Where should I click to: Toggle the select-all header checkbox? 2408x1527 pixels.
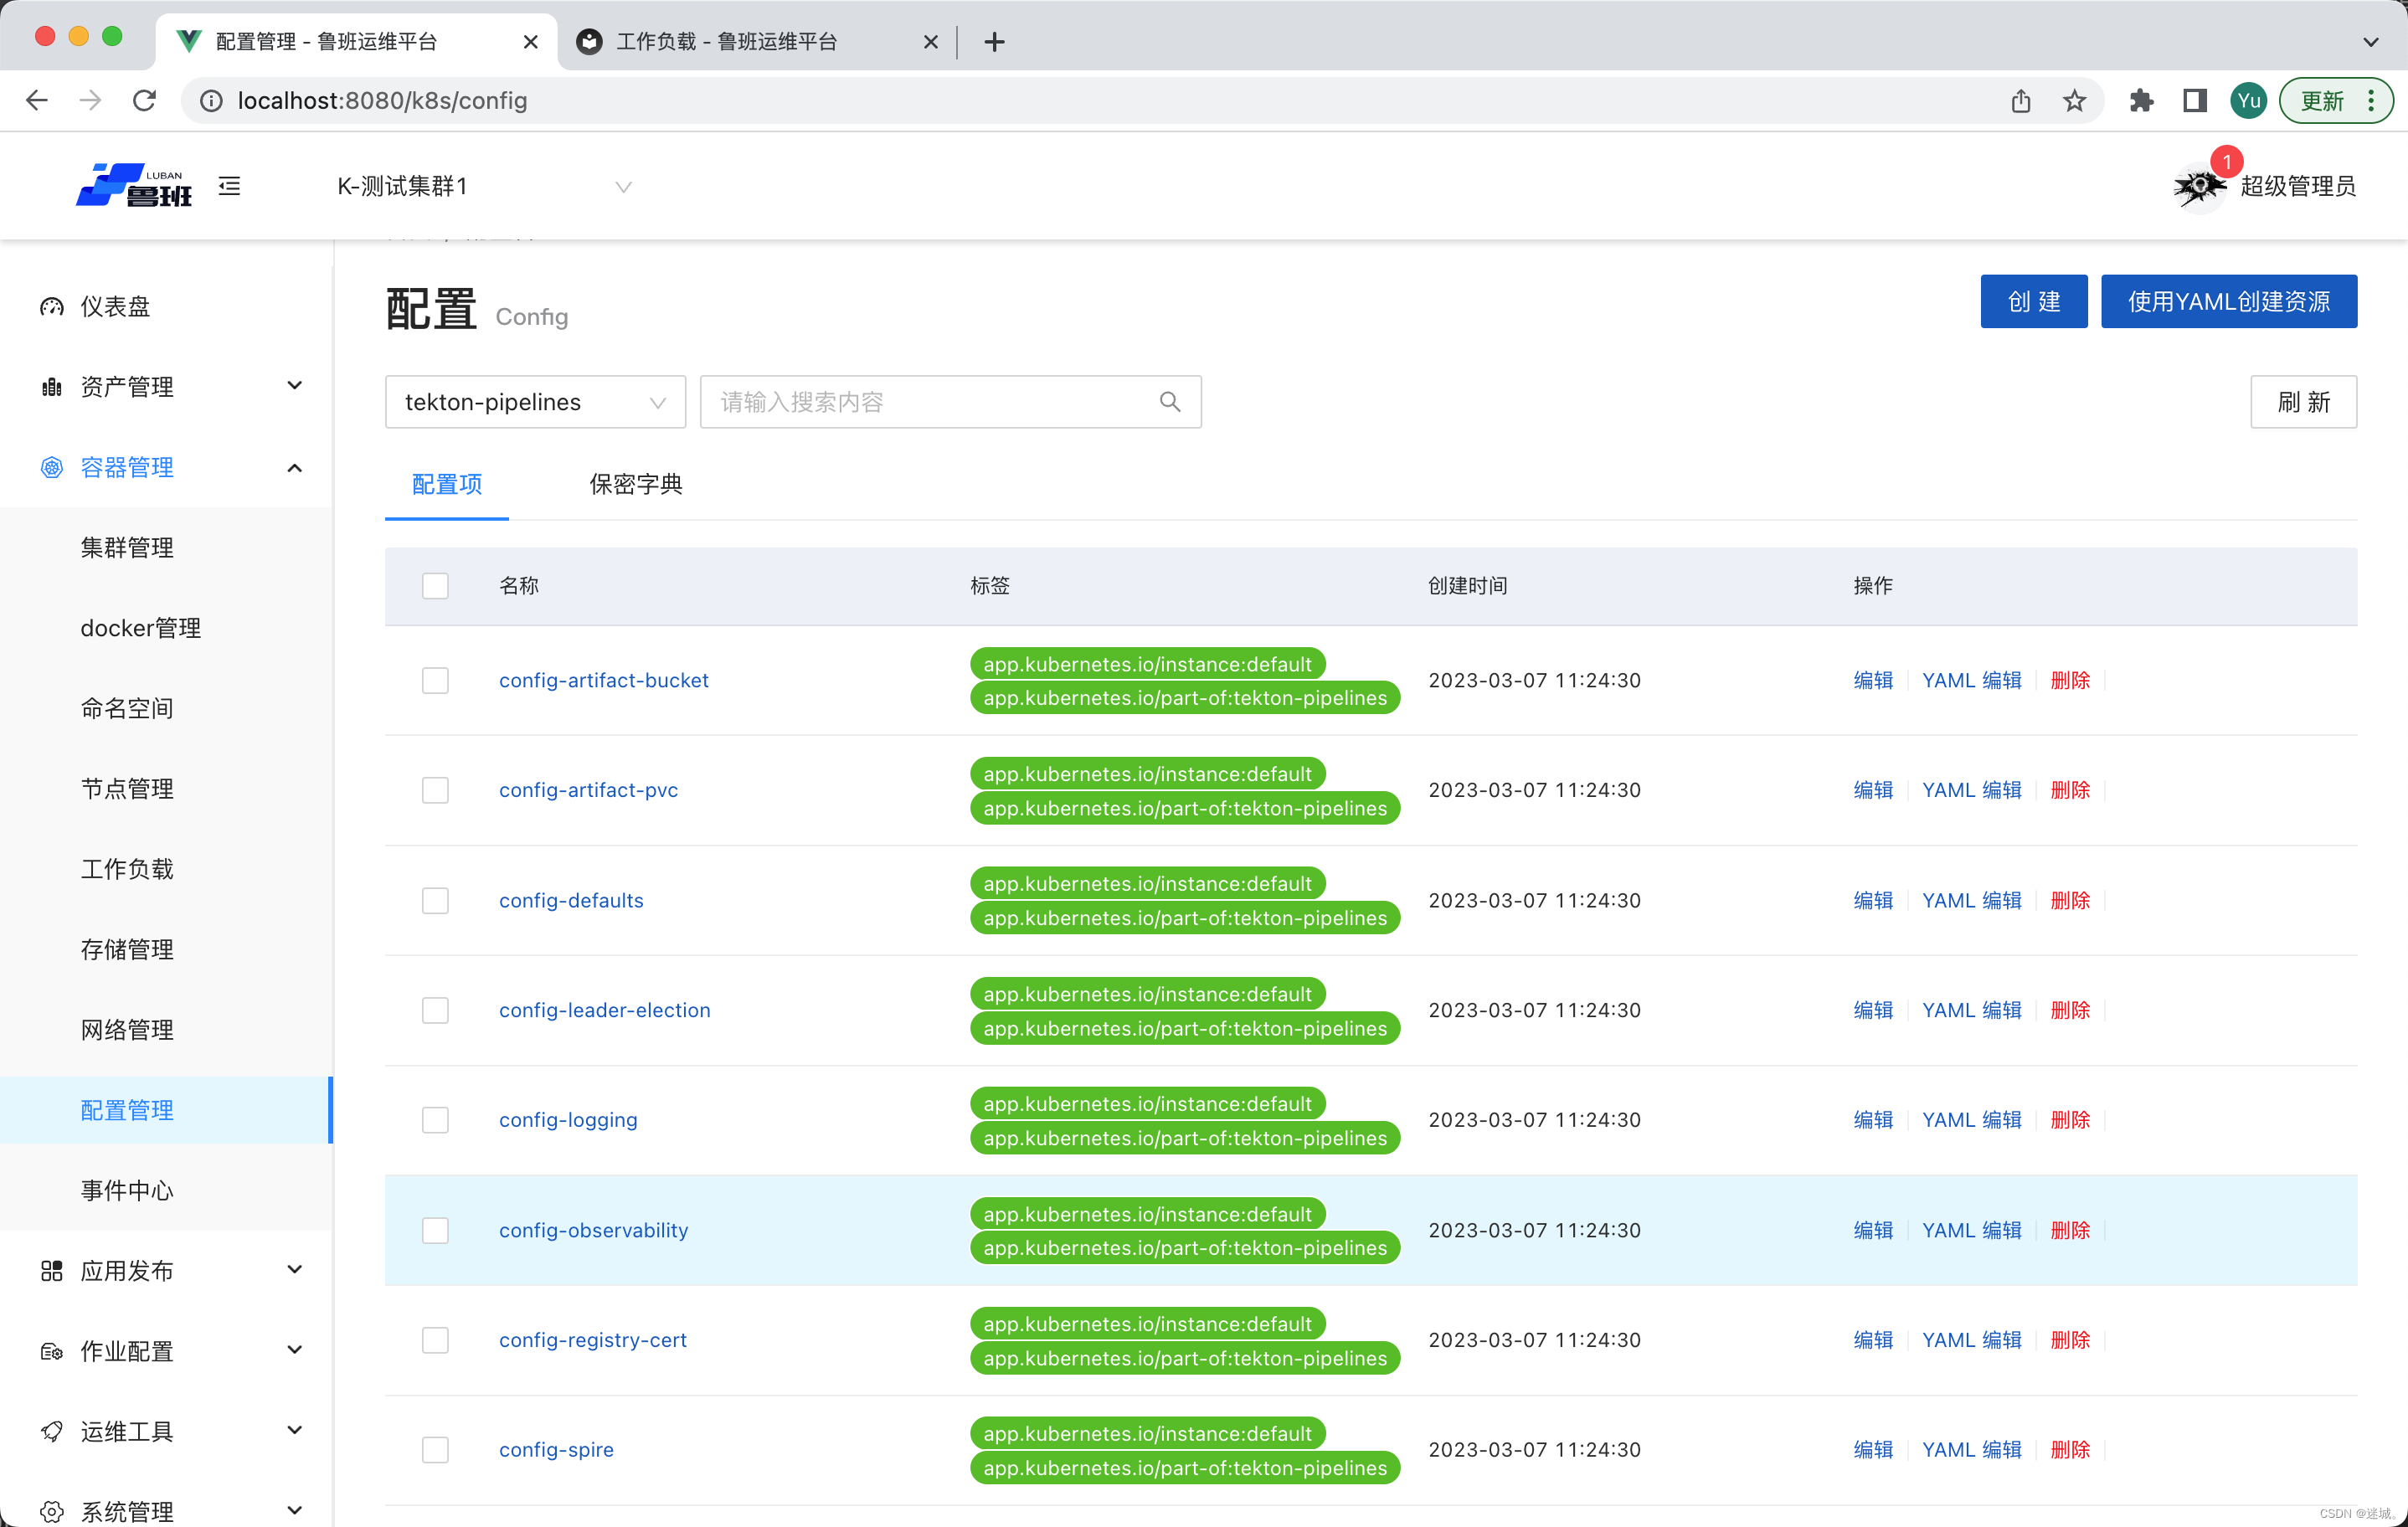point(435,586)
